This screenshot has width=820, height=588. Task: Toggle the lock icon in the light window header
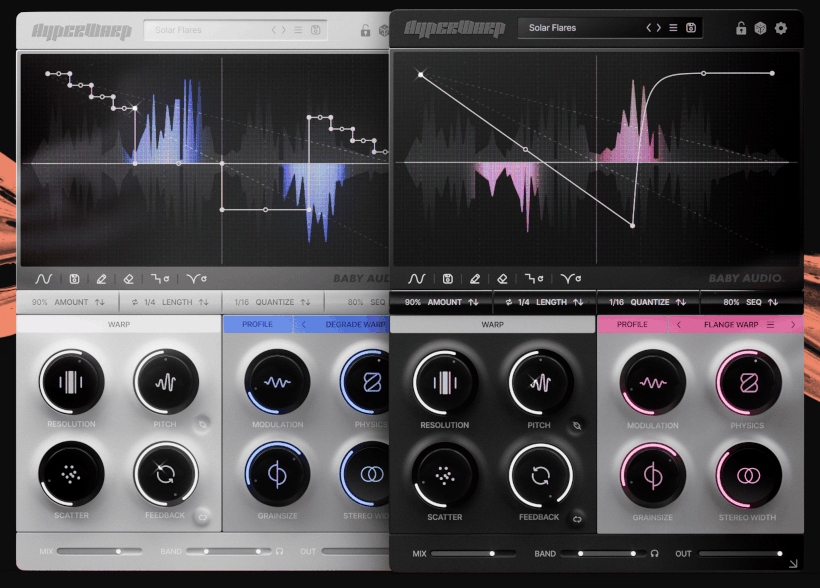(366, 30)
